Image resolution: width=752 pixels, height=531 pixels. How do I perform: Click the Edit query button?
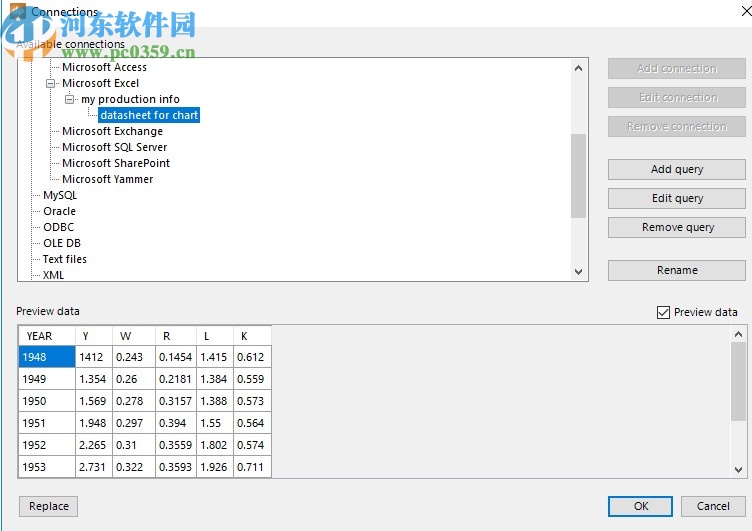click(677, 198)
